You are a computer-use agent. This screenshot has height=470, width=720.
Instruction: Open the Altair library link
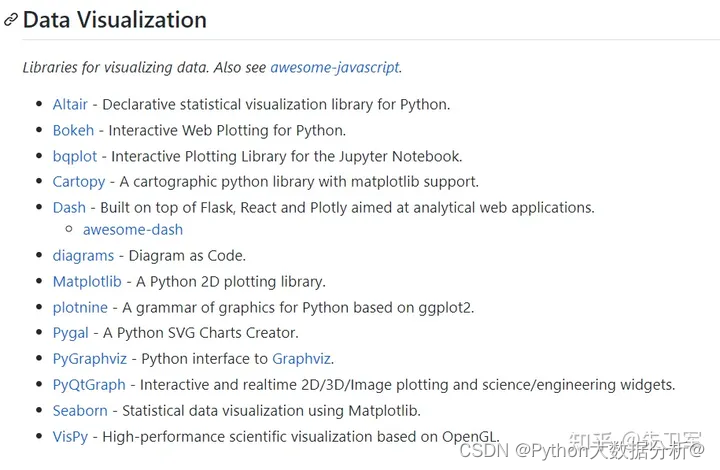pos(70,105)
